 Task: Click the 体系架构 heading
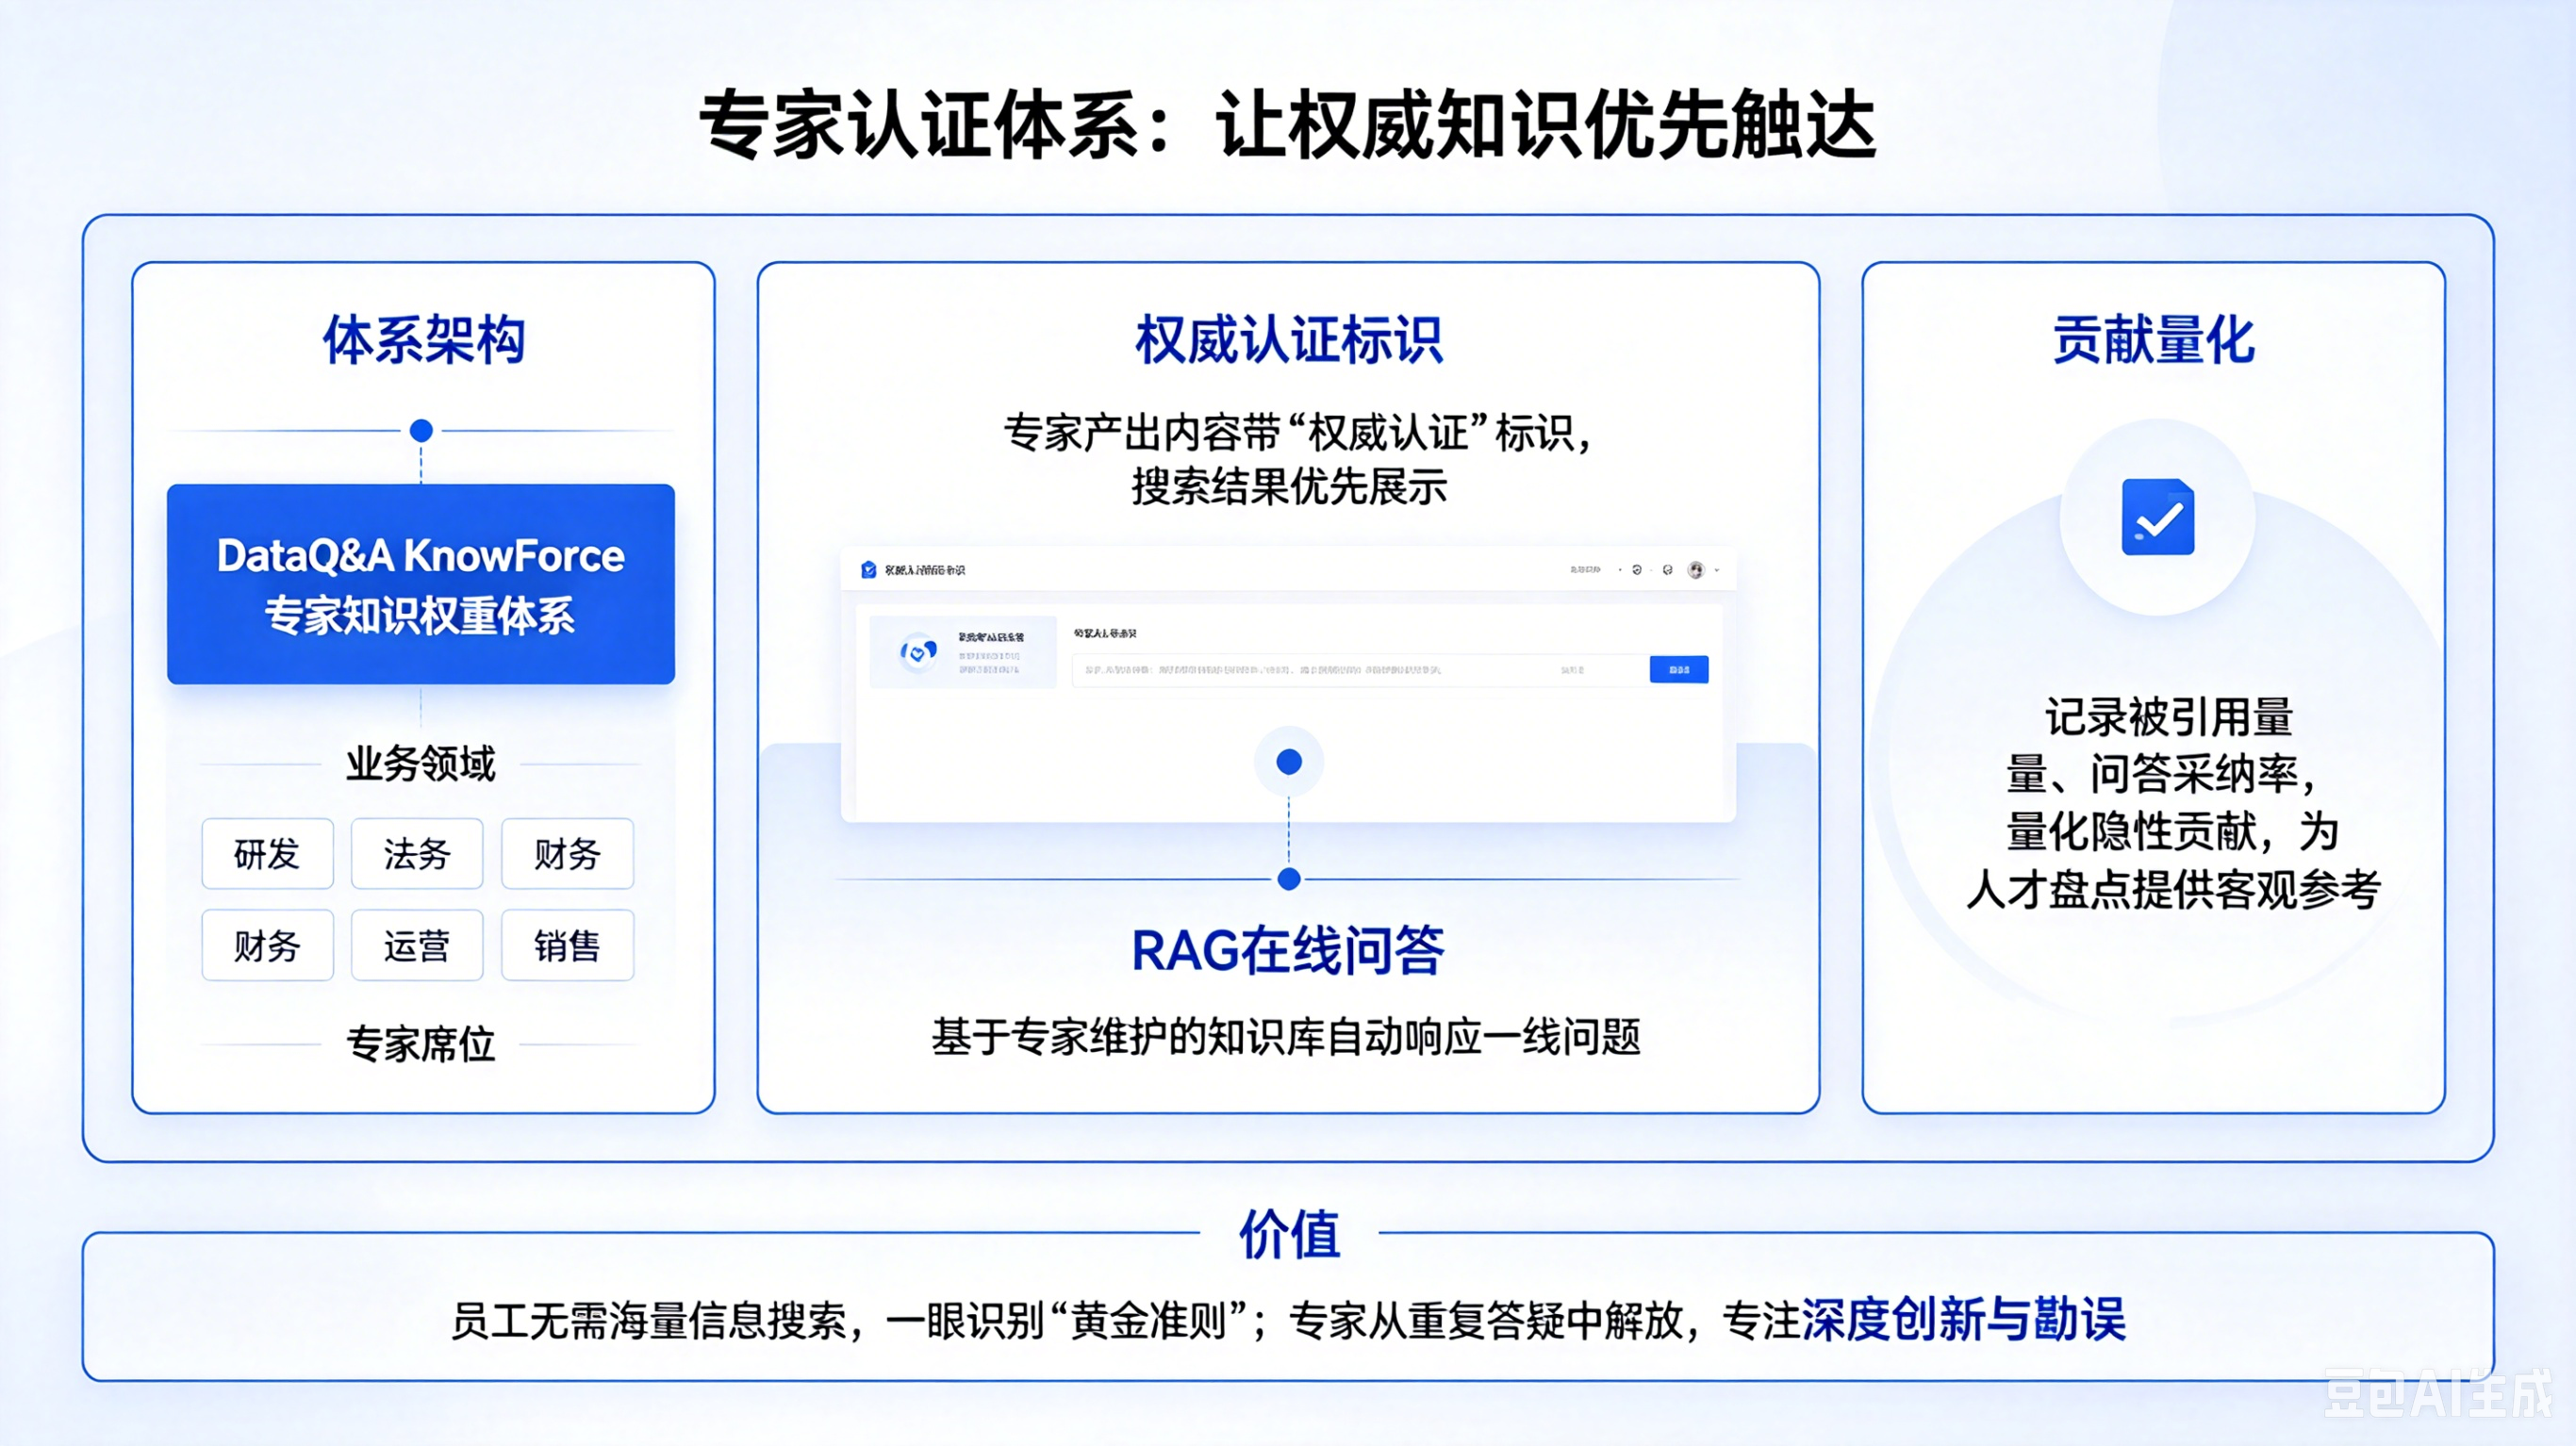pyautogui.click(x=423, y=340)
